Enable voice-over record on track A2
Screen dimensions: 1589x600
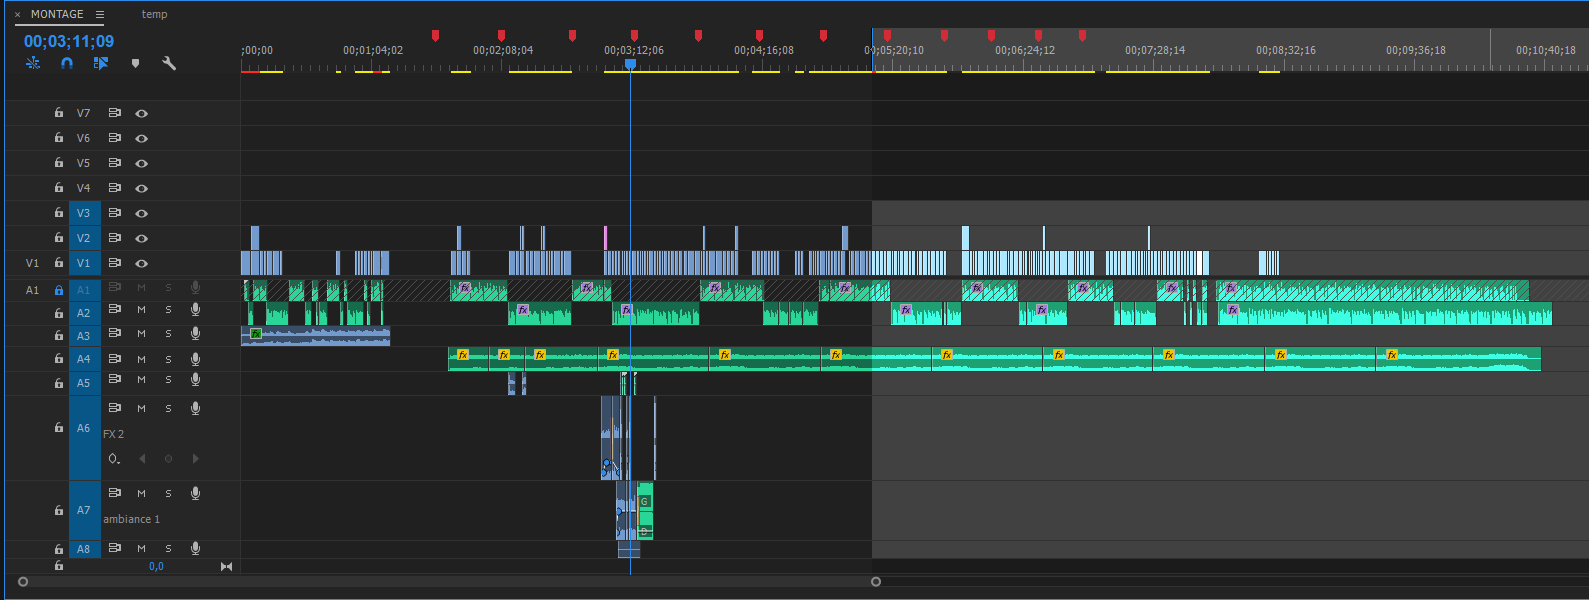(x=195, y=310)
